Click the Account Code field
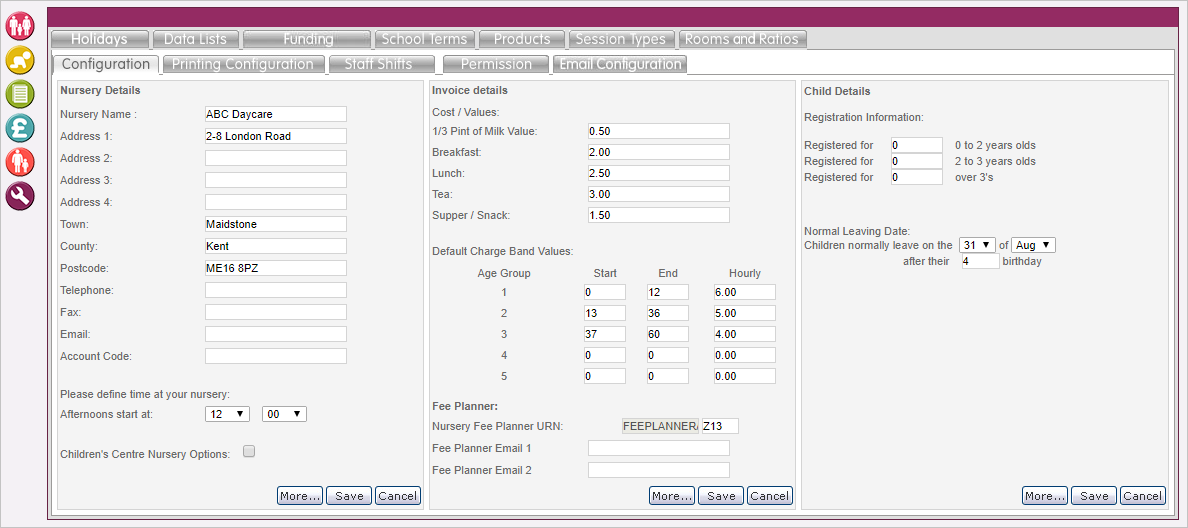The height and width of the screenshot is (528, 1188). [276, 356]
